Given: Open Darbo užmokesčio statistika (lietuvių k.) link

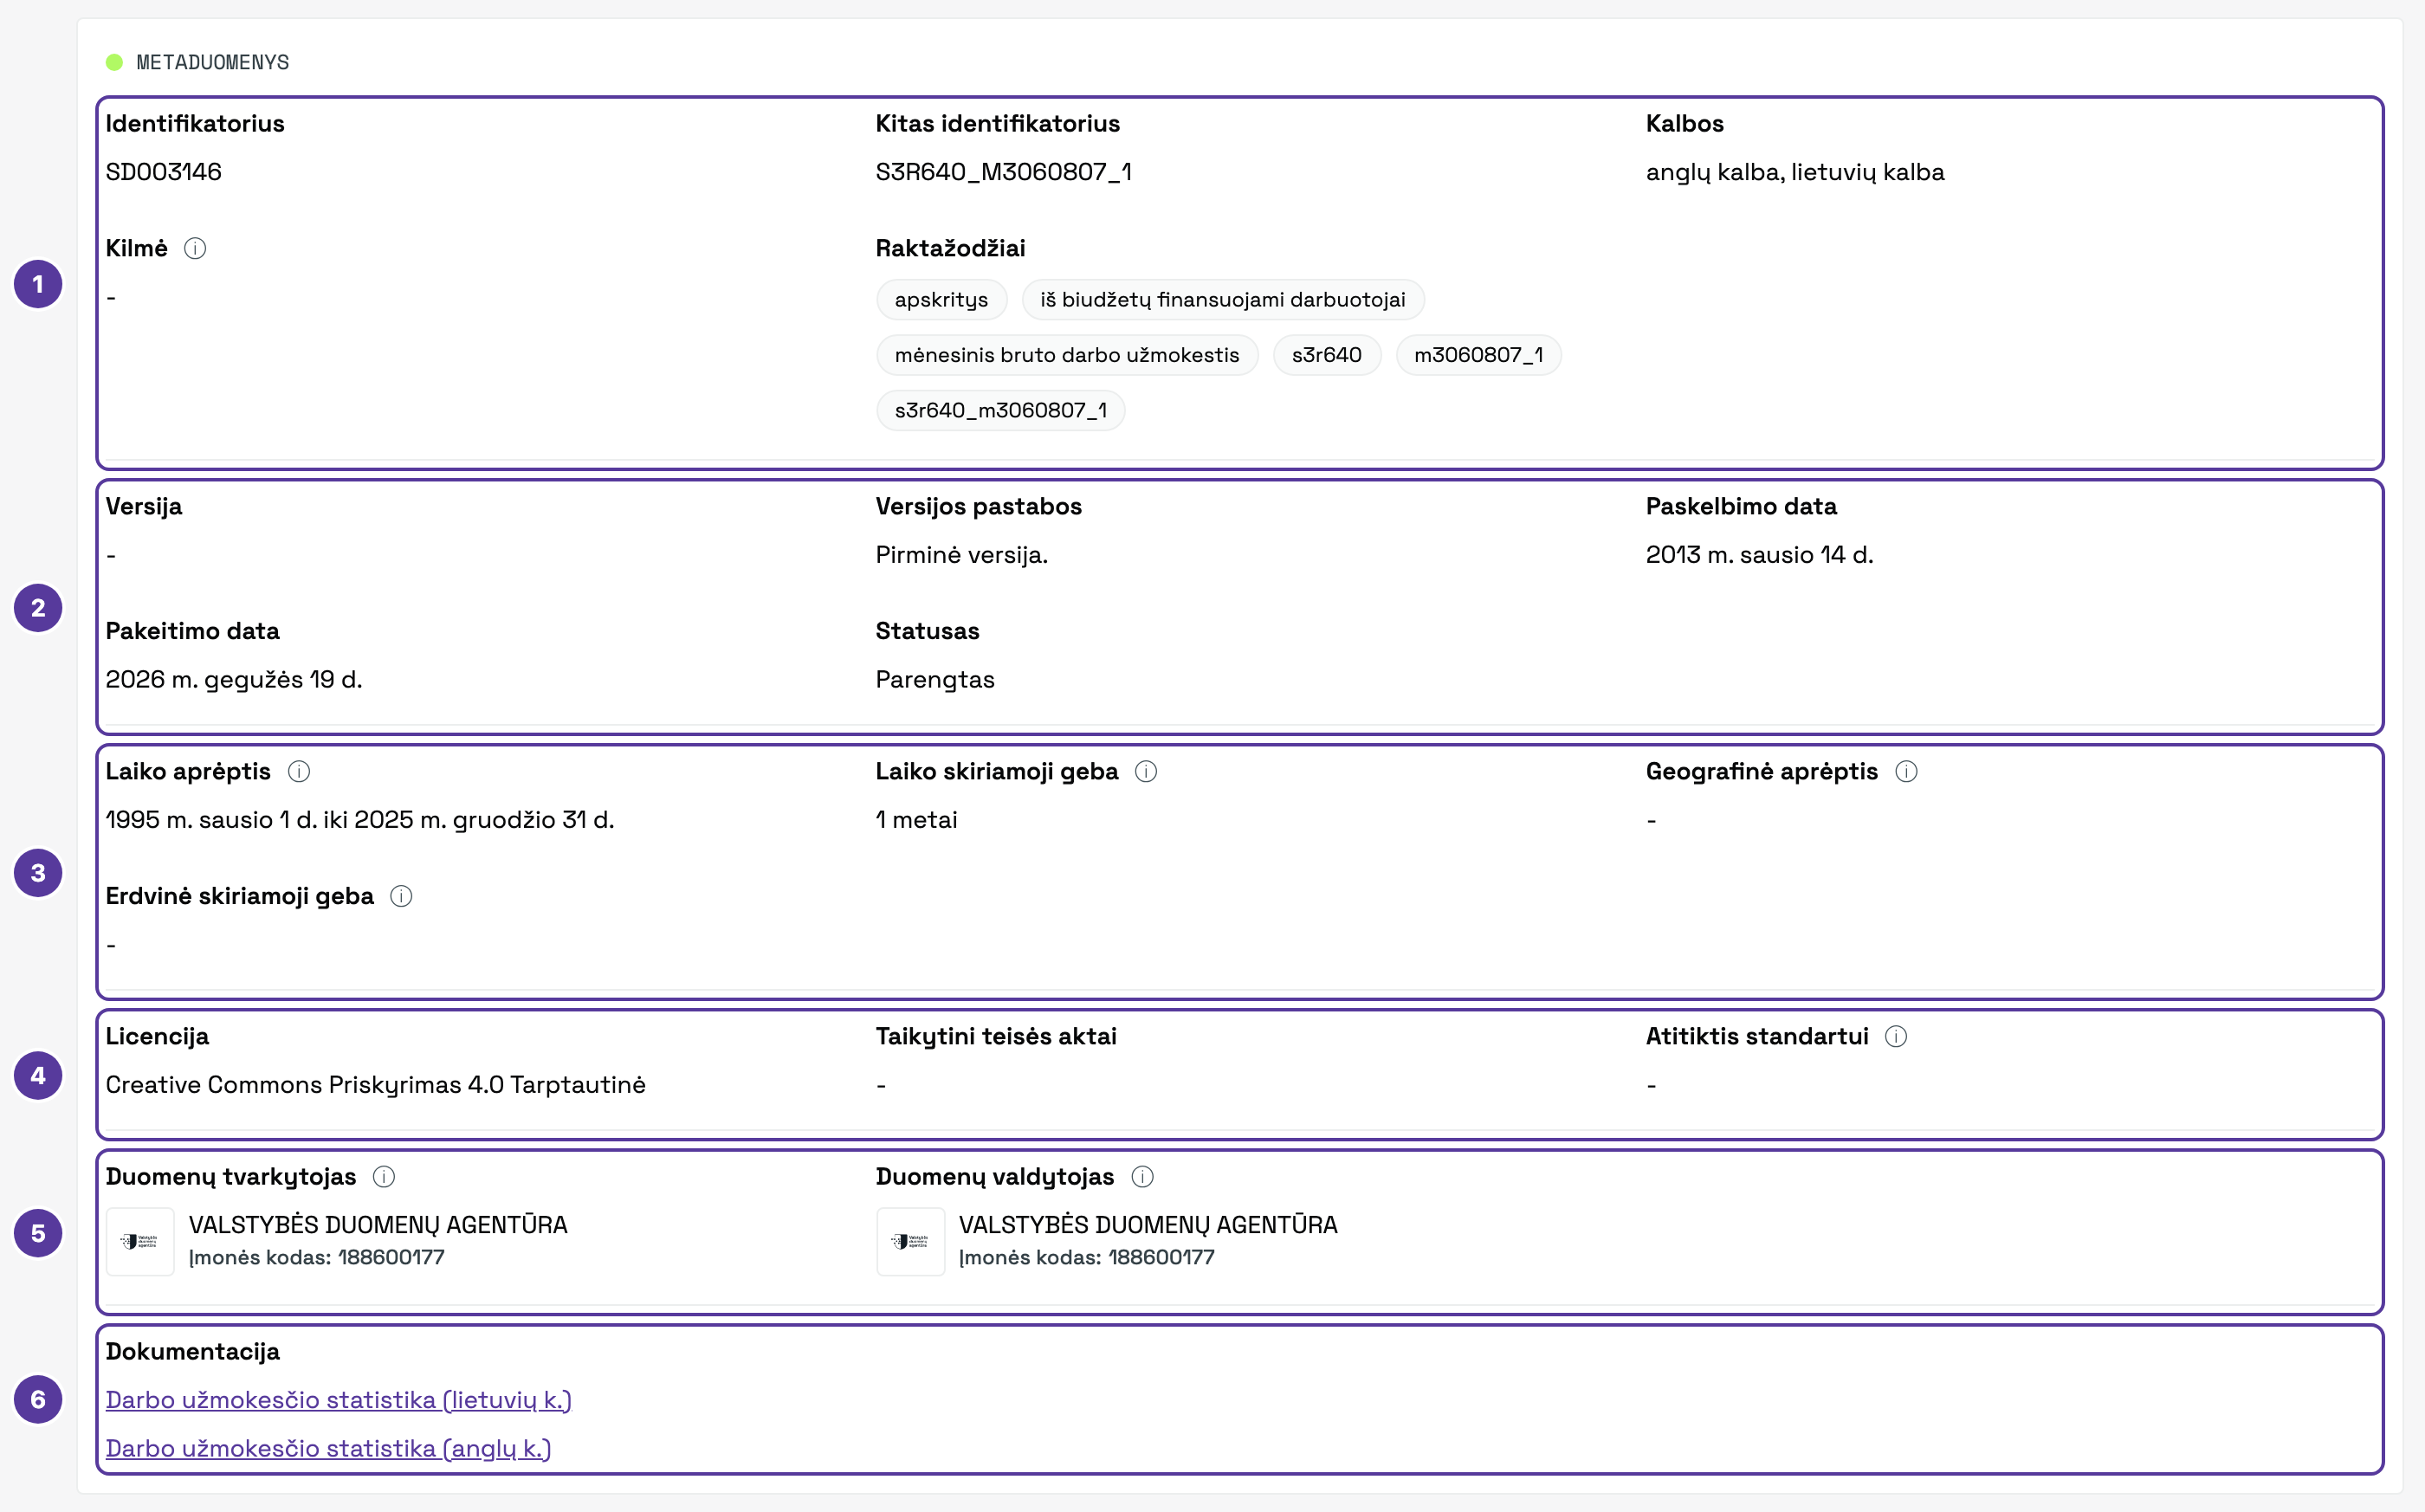Looking at the screenshot, I should (x=338, y=1400).
